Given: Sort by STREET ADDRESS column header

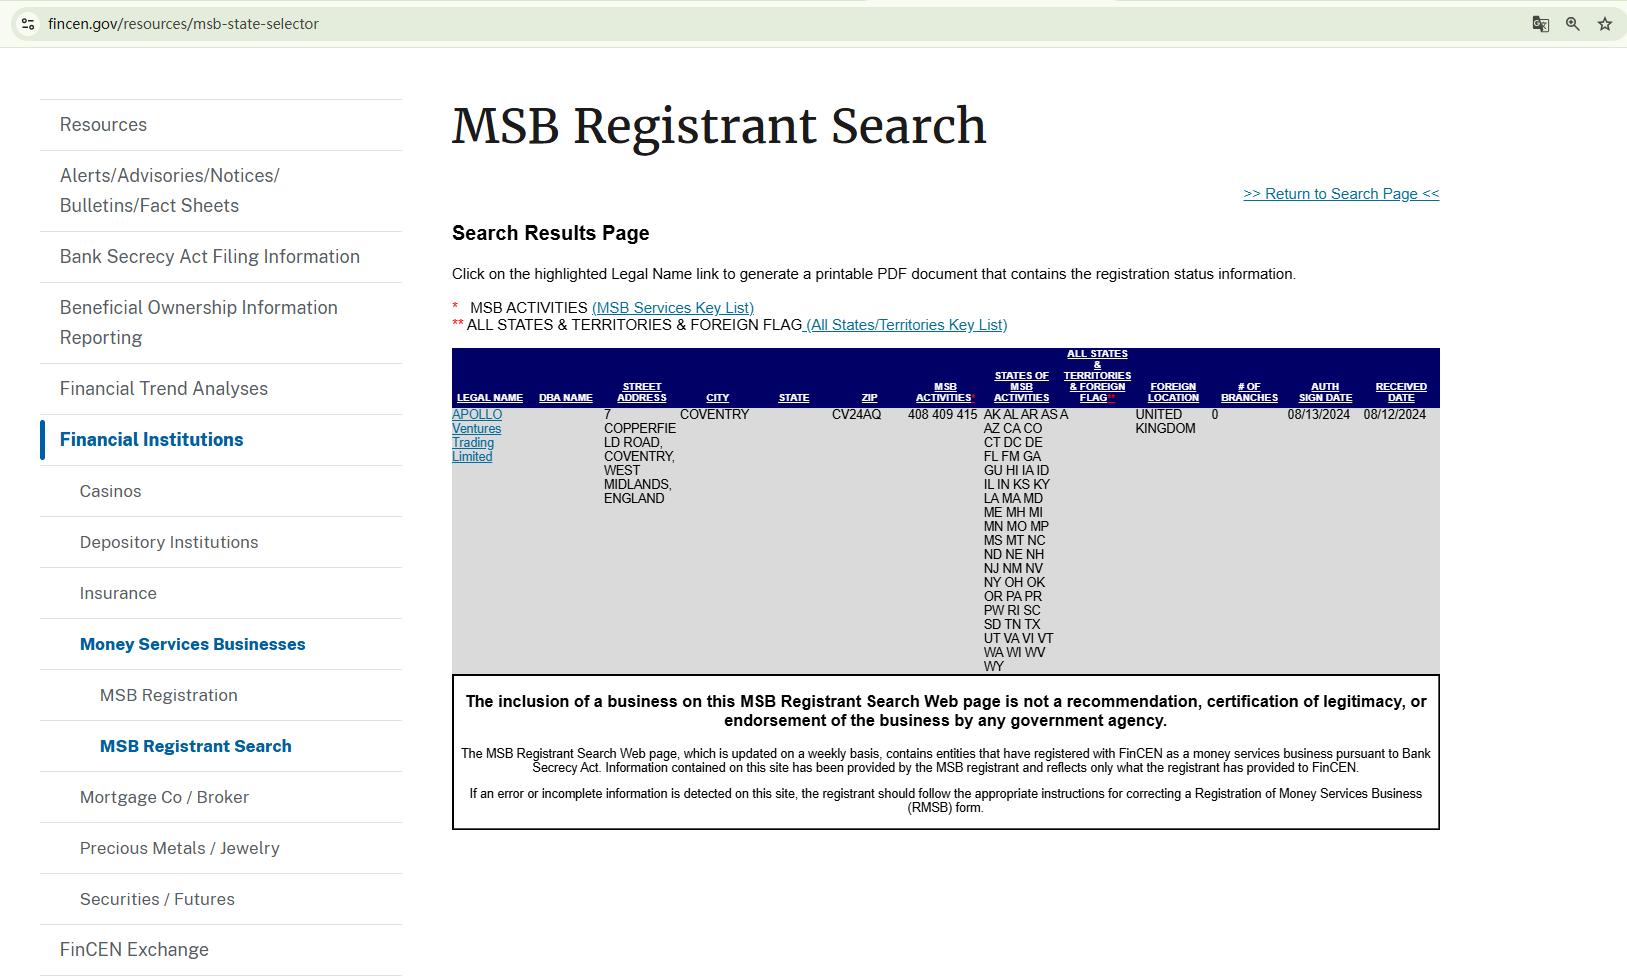Looking at the screenshot, I should 642,392.
